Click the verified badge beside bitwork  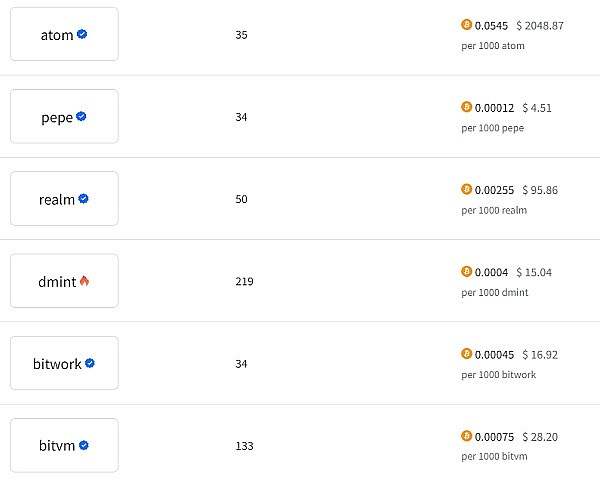coord(90,363)
